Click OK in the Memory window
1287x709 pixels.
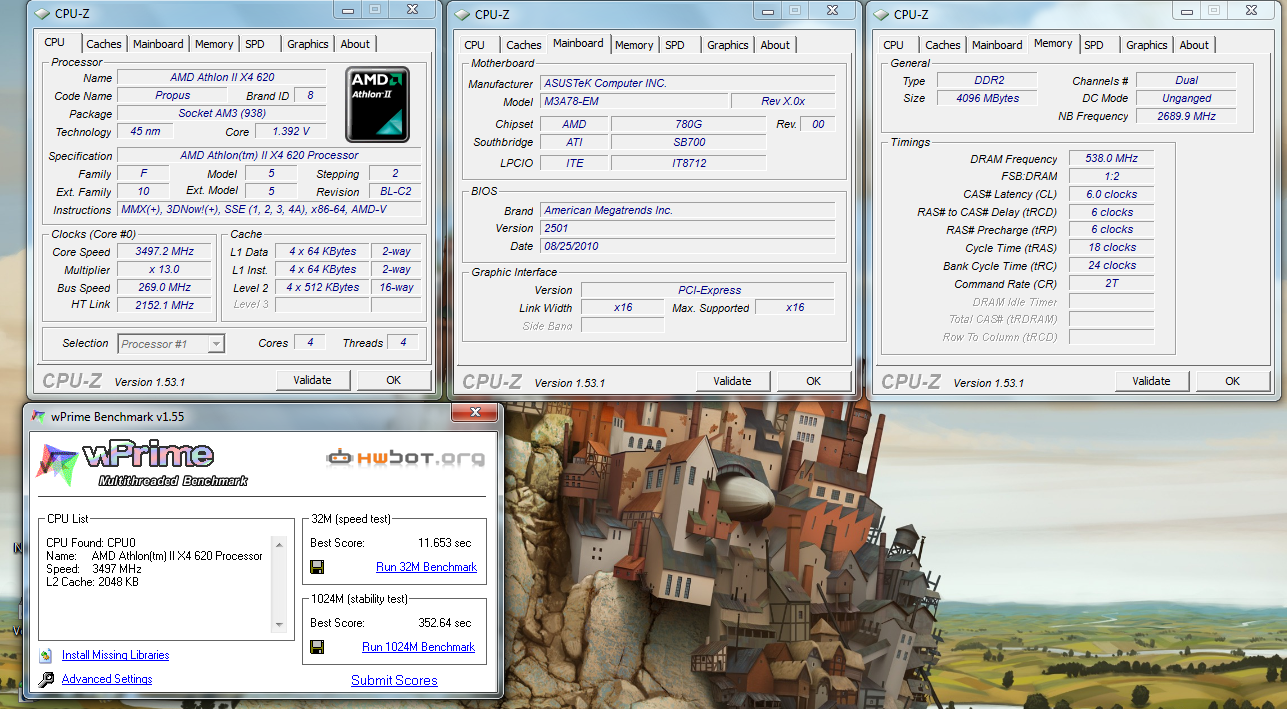click(x=1233, y=381)
